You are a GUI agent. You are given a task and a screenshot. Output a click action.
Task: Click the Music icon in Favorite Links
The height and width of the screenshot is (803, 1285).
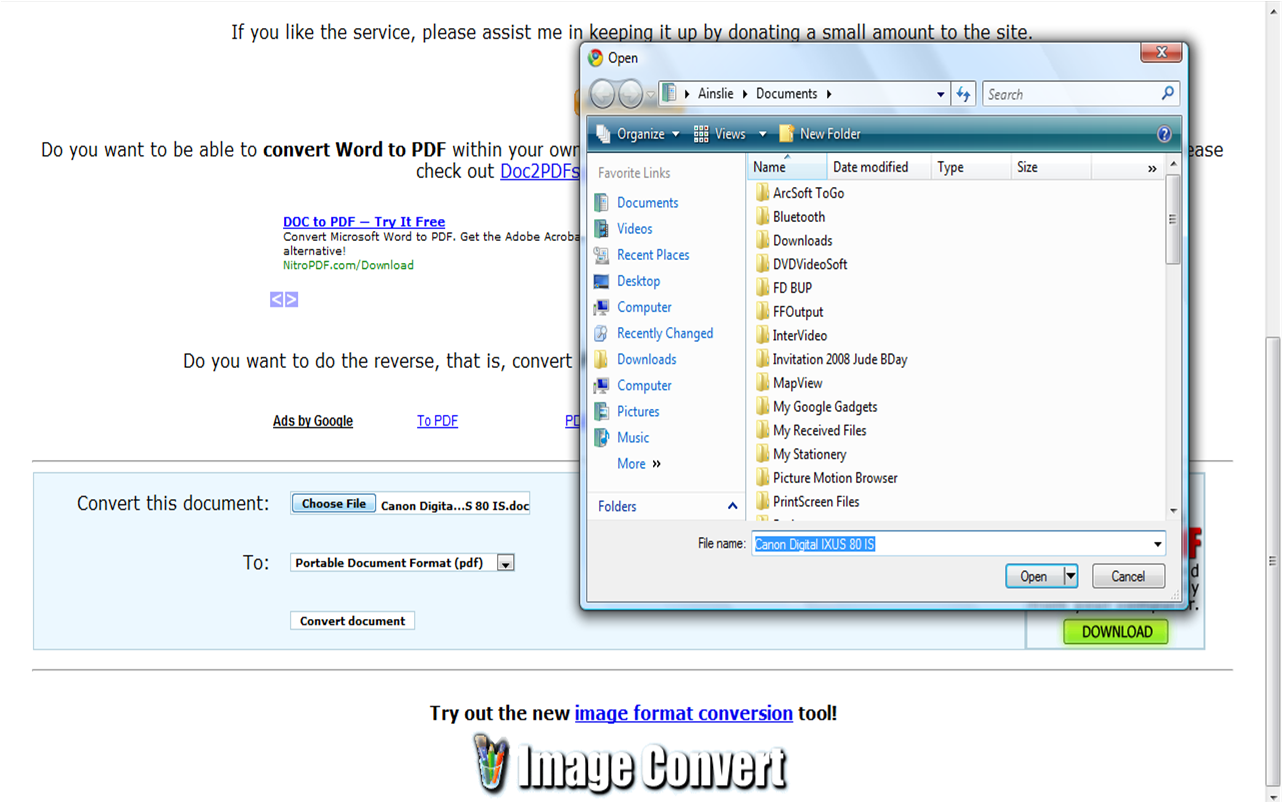[x=601, y=437]
